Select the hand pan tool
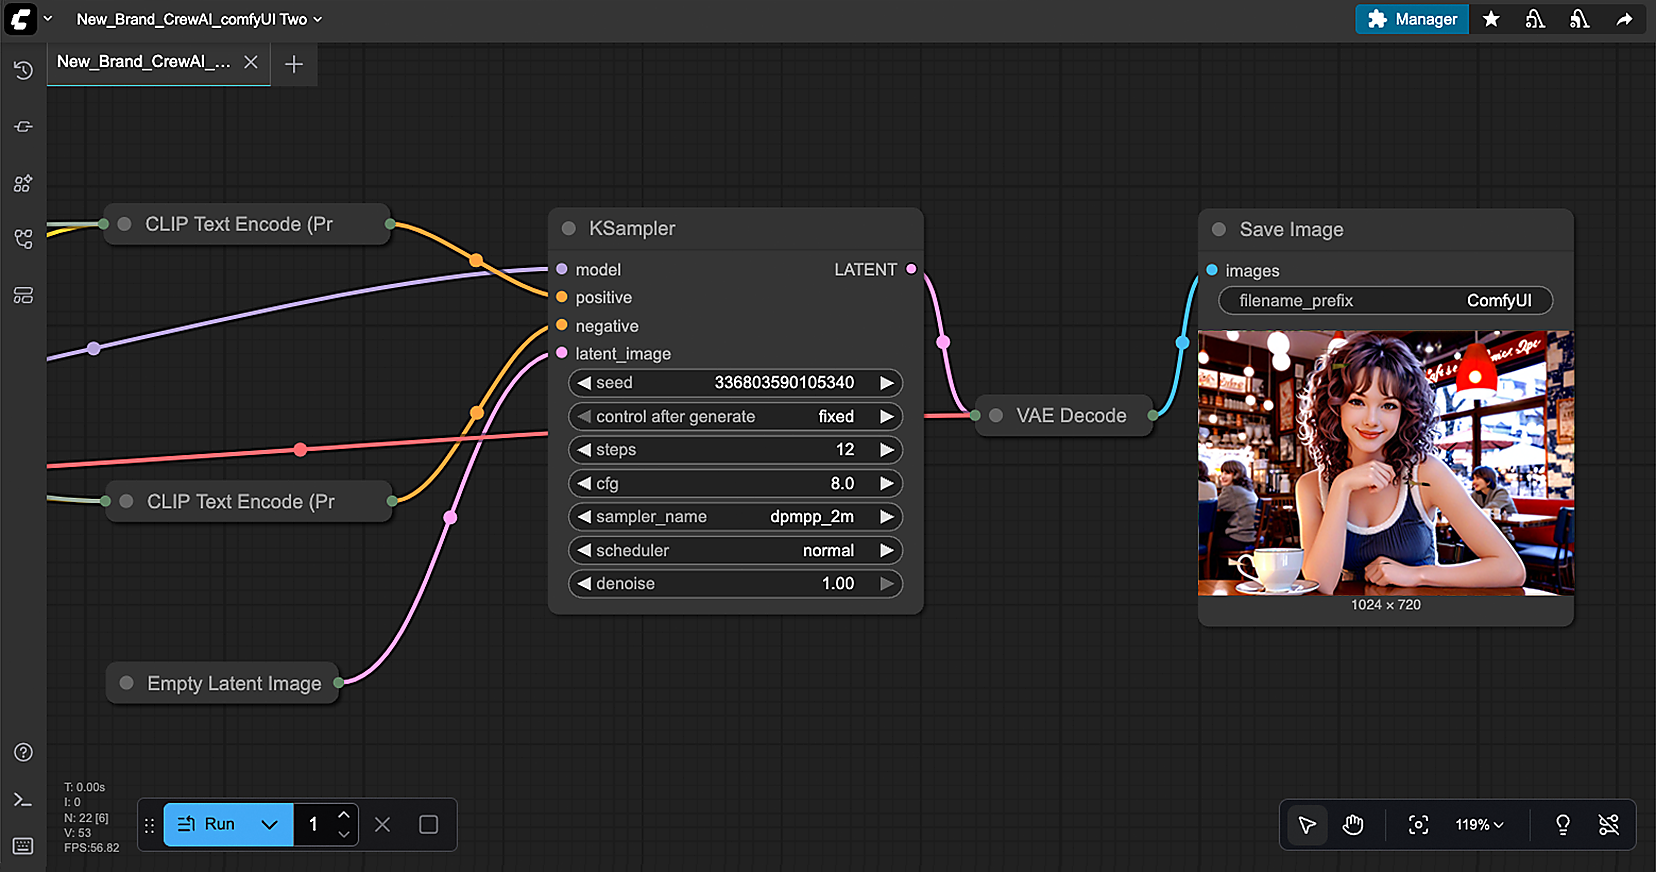Screen dimensions: 1656x872 [1353, 825]
